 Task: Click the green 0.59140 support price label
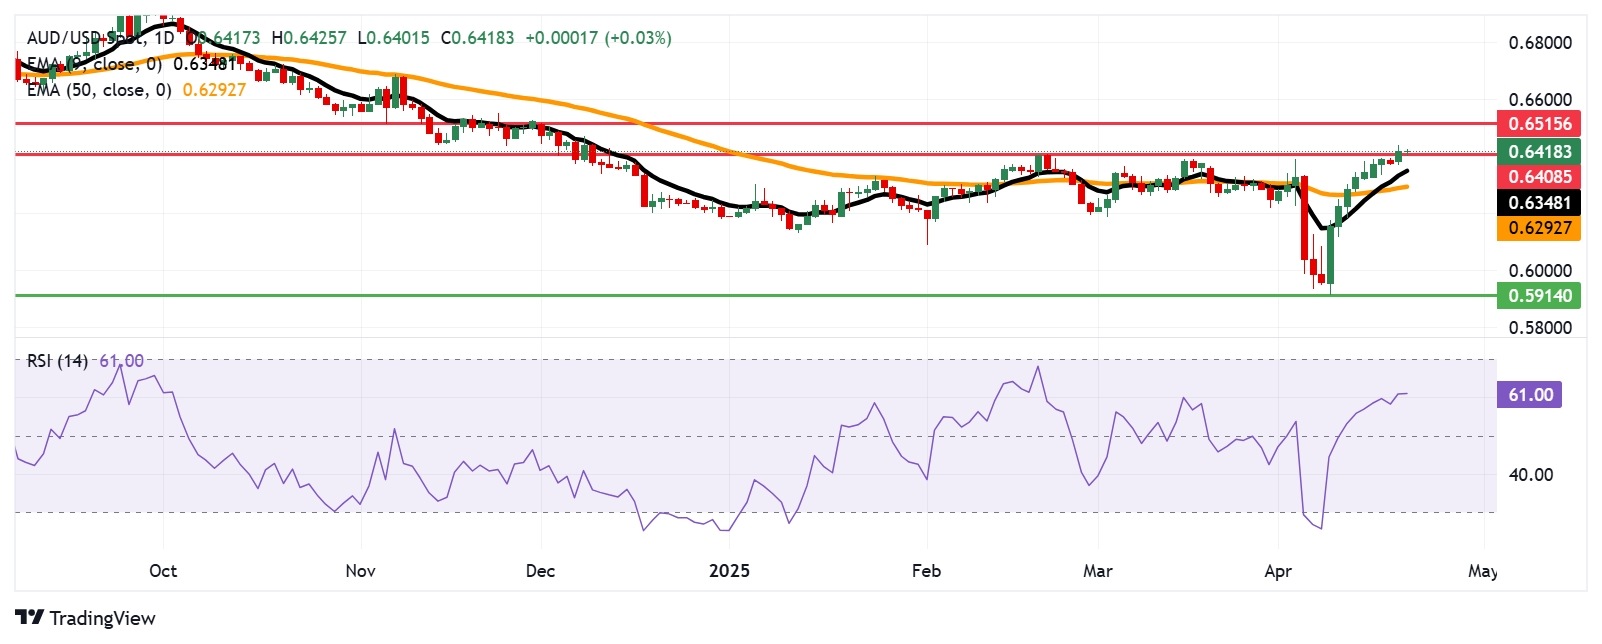[1539, 296]
